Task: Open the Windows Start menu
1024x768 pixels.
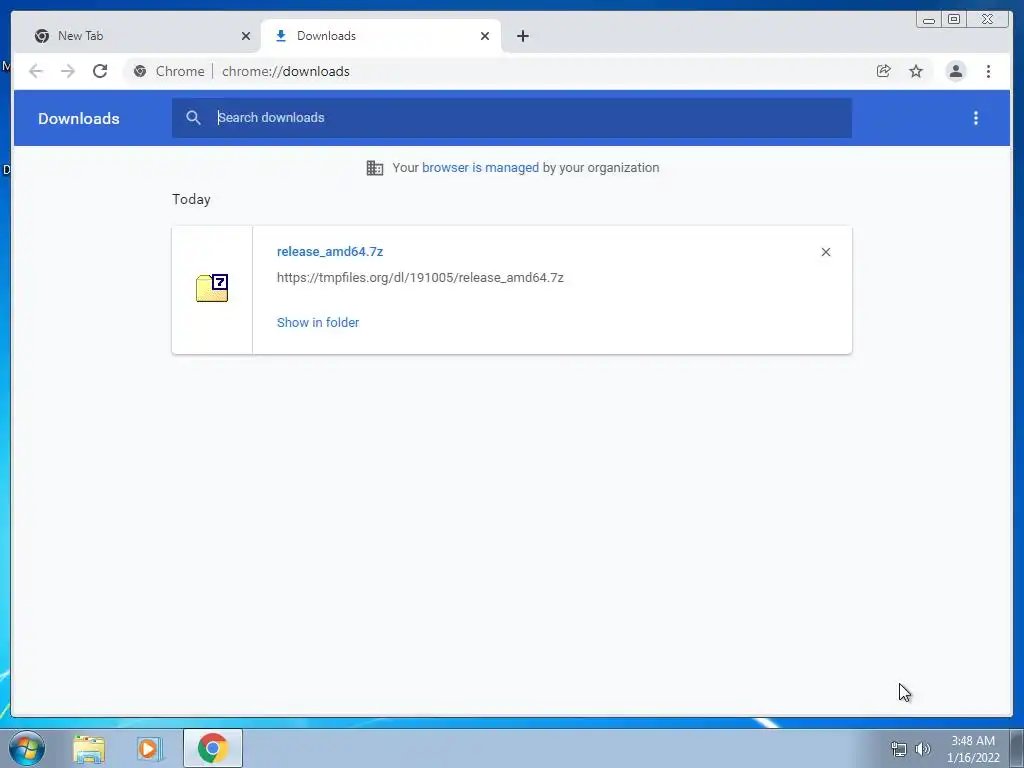Action: [27, 748]
